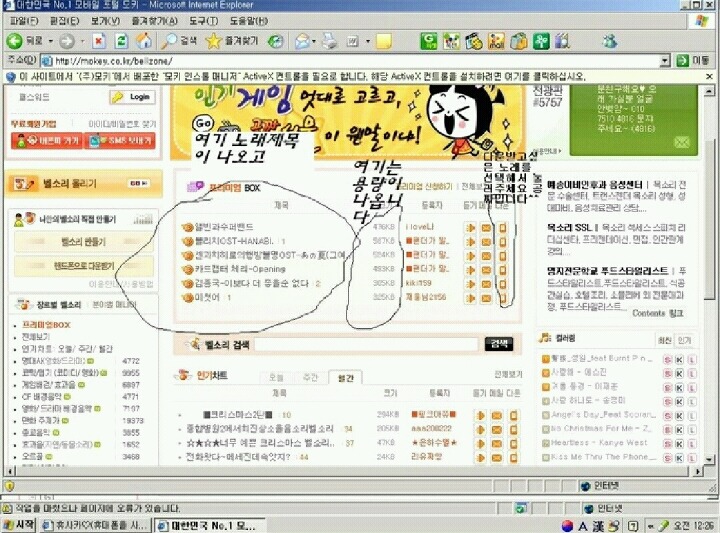Click the green clover toolbar icon

pos(541,41)
